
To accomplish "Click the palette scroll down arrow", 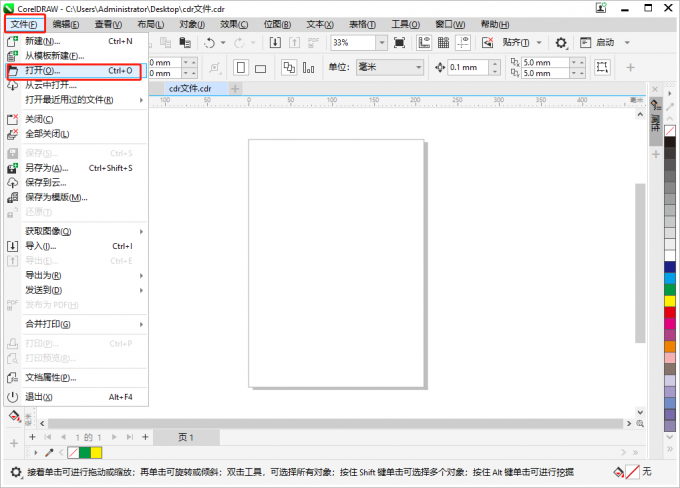I will pos(670,437).
